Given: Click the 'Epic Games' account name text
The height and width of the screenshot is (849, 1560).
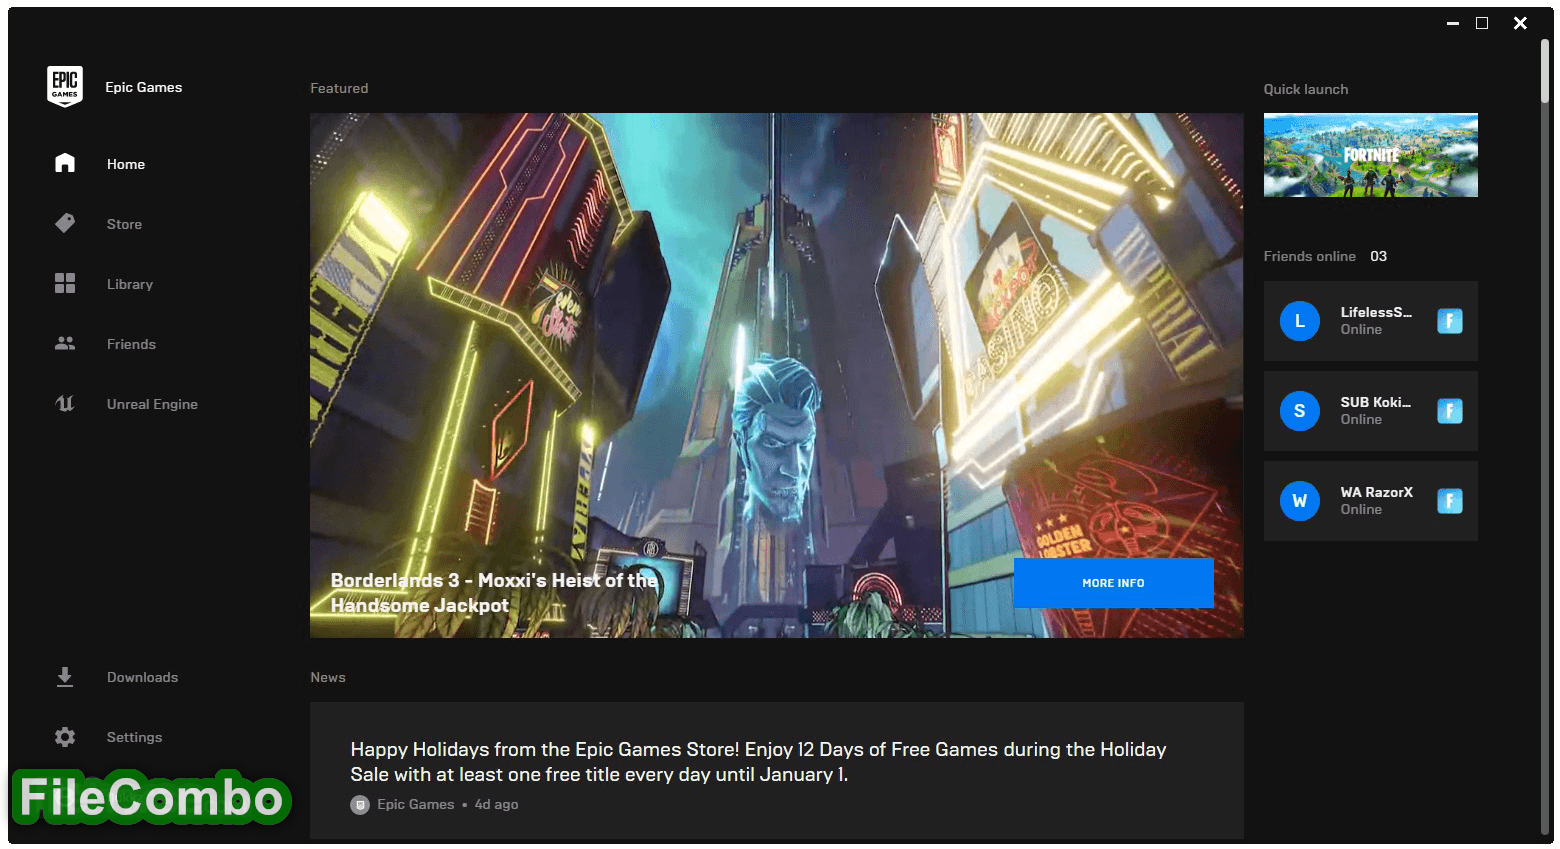Looking at the screenshot, I should 144,87.
